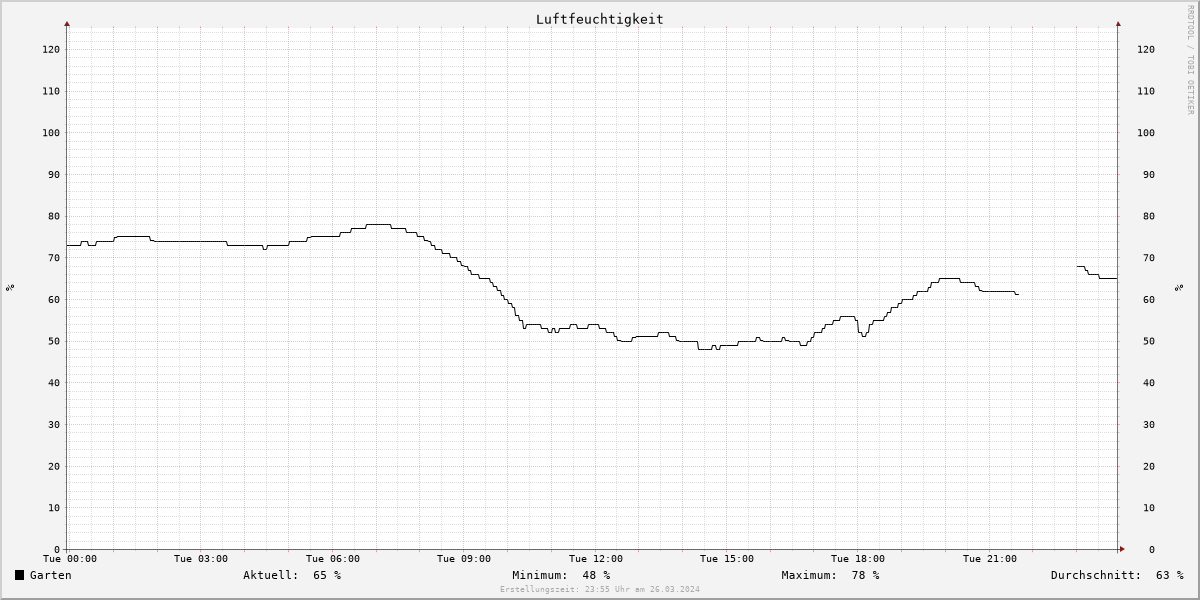This screenshot has height=600, width=1200.
Task: Click the 'Durchschnitt: 63 %' value
Action: point(1117,575)
